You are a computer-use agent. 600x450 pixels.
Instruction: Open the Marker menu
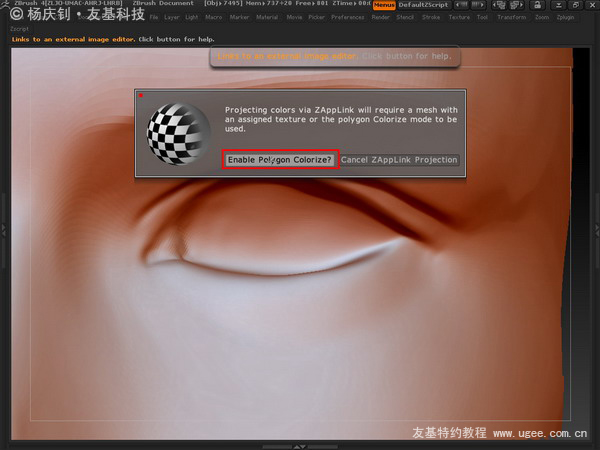239,17
